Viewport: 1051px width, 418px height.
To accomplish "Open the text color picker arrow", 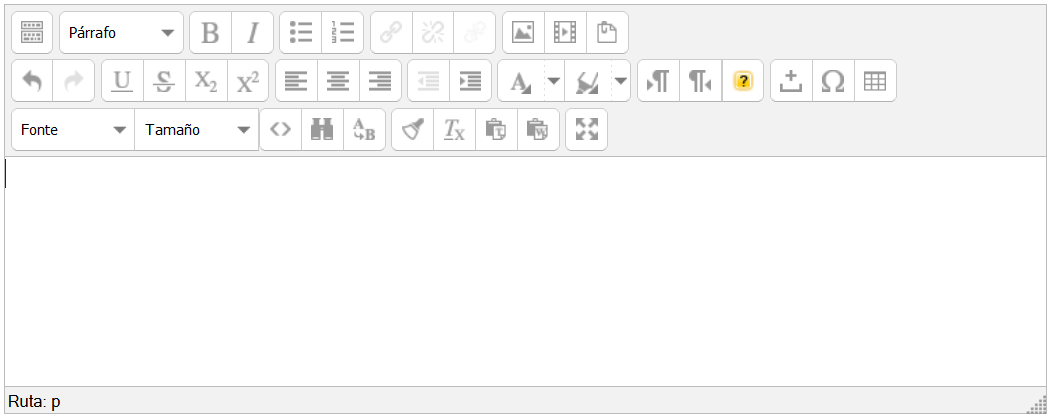I will click(x=553, y=81).
